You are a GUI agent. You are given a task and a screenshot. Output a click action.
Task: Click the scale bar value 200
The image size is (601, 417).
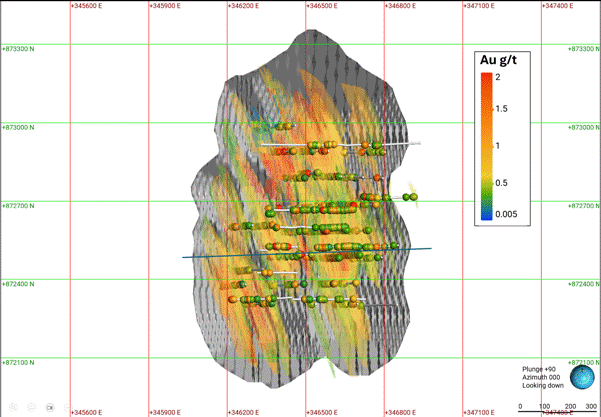tap(570, 406)
